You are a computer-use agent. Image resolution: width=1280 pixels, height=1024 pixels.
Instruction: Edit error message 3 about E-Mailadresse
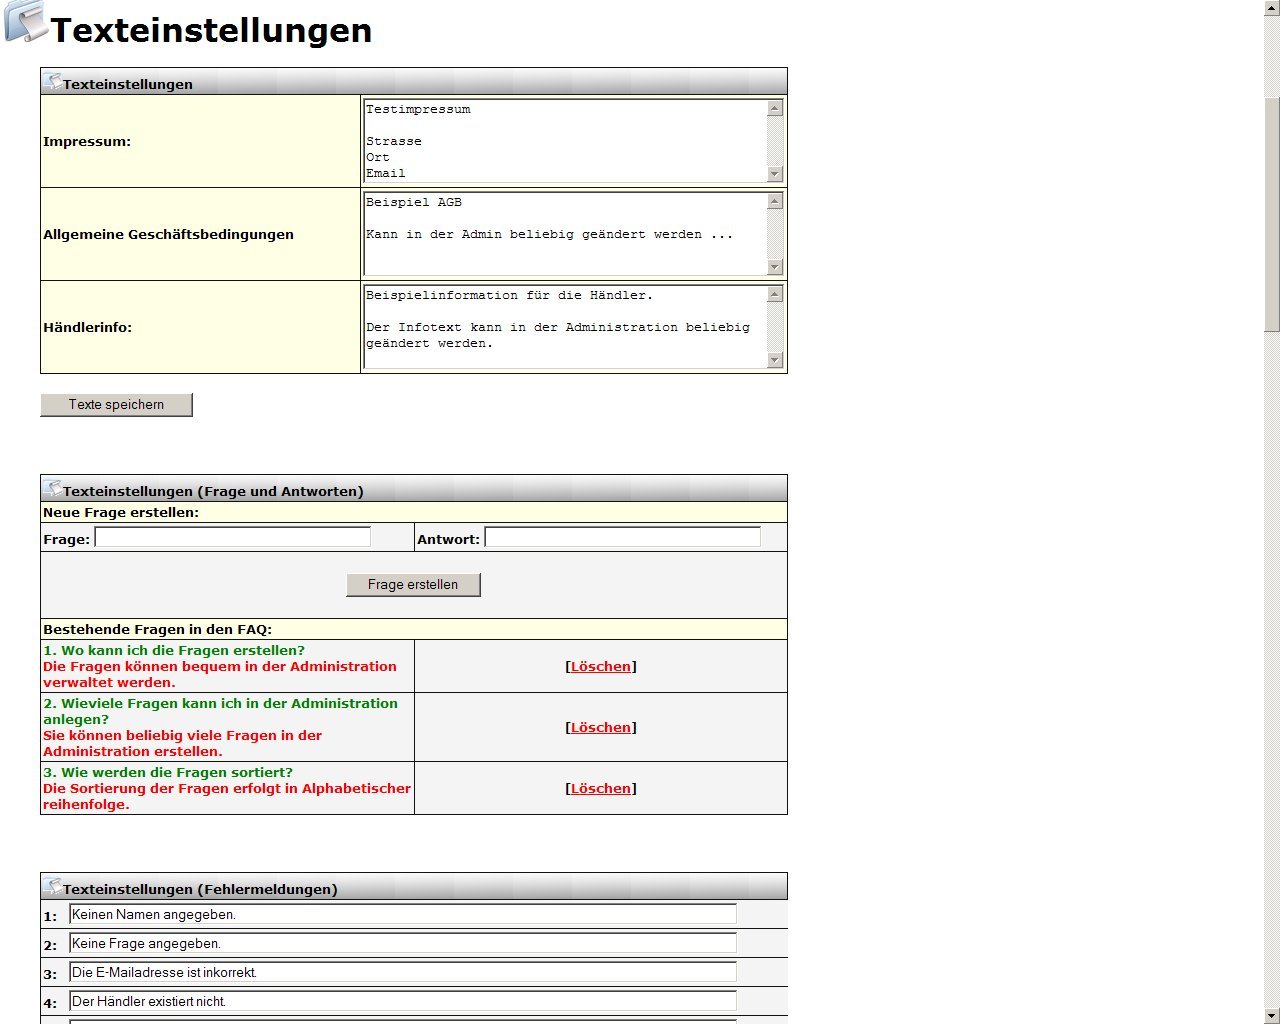pos(402,973)
